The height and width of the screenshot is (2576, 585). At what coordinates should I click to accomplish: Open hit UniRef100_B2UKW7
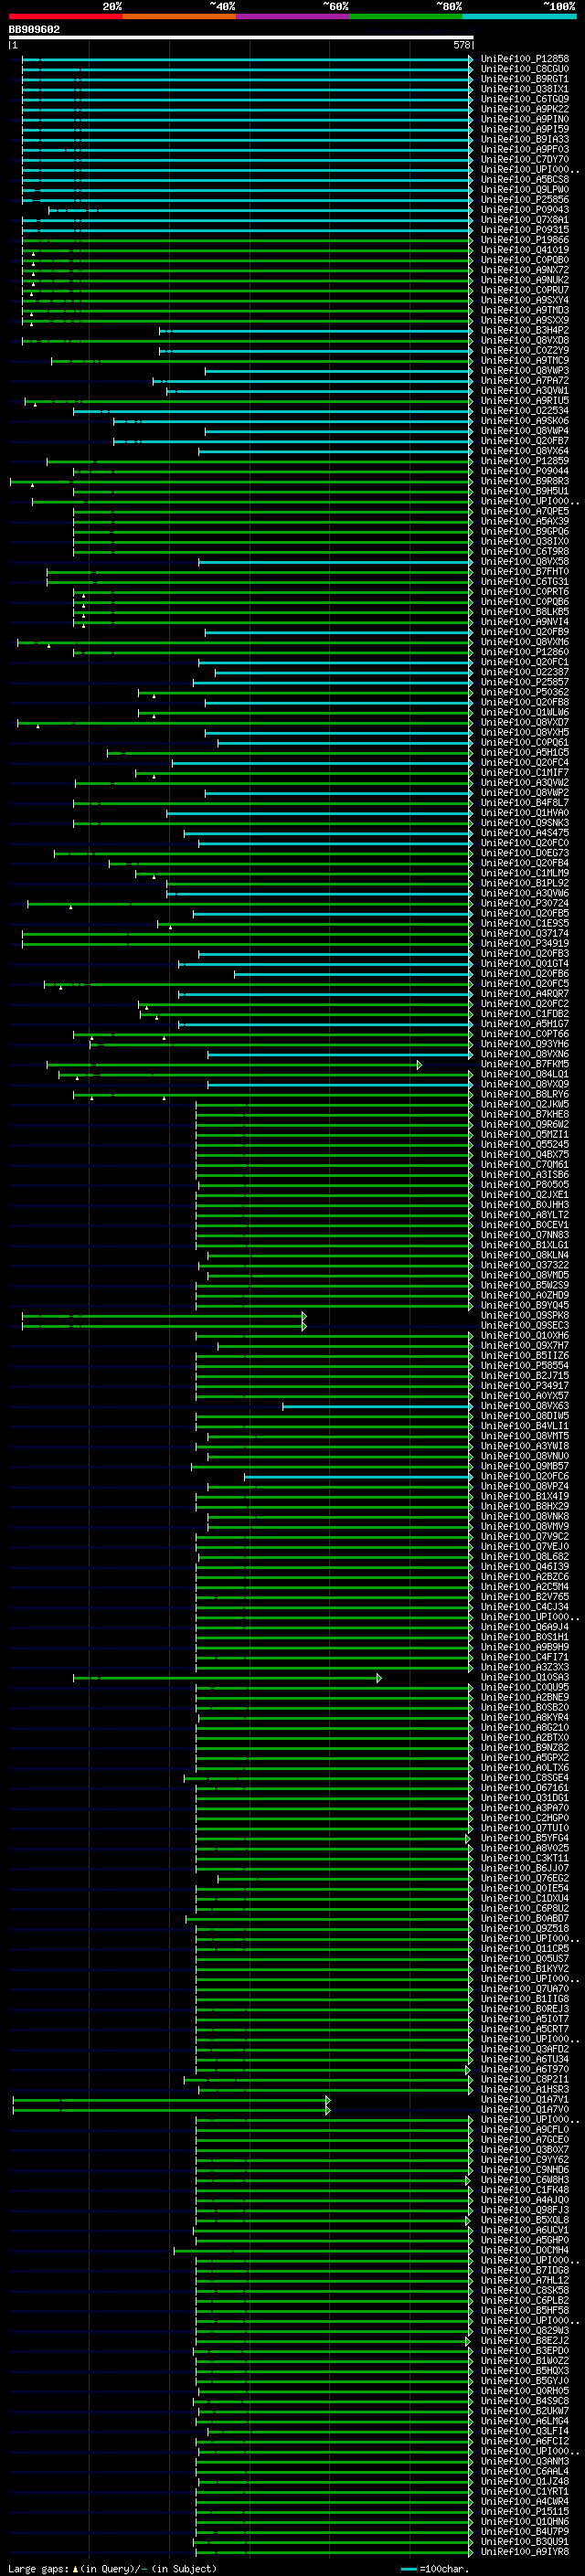525,2411
